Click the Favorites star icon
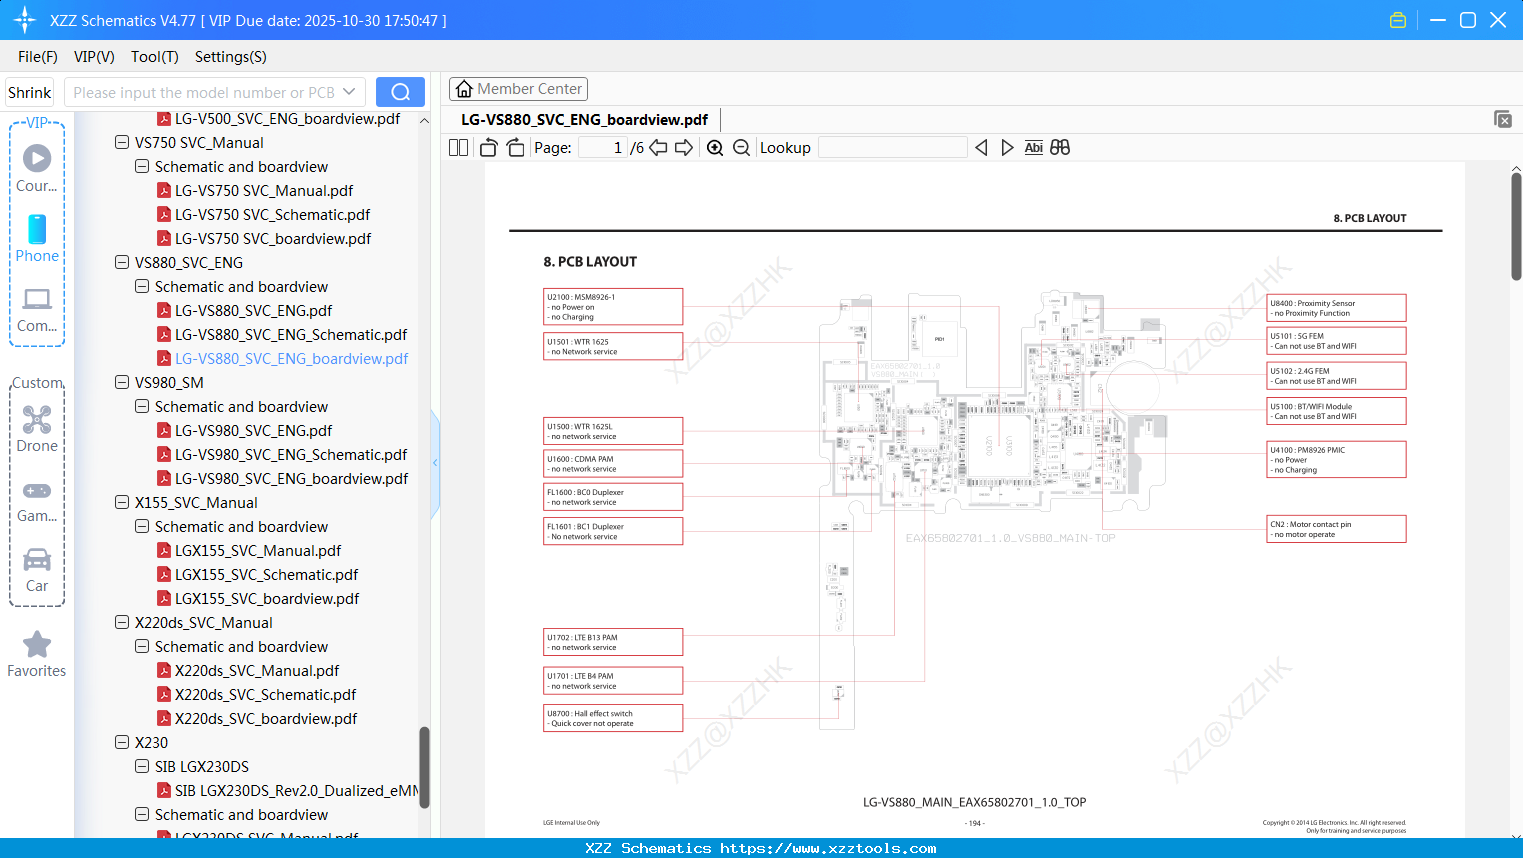The image size is (1523, 858). pyautogui.click(x=37, y=643)
